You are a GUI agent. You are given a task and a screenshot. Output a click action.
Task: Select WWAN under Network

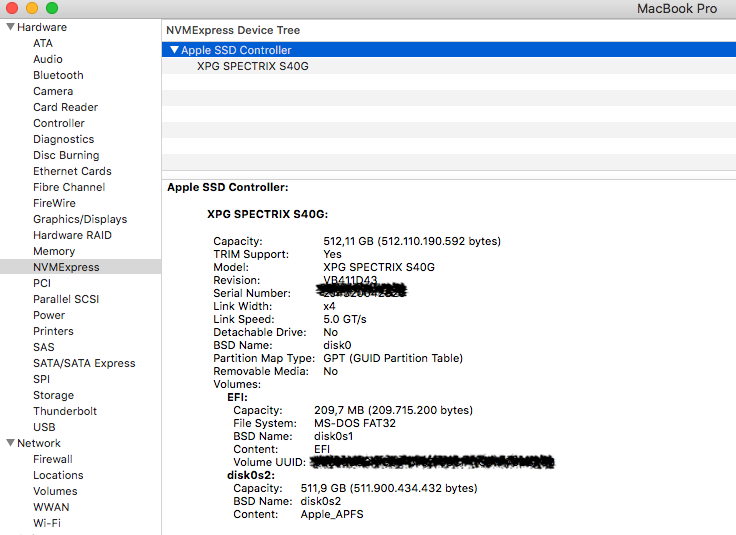(51, 507)
